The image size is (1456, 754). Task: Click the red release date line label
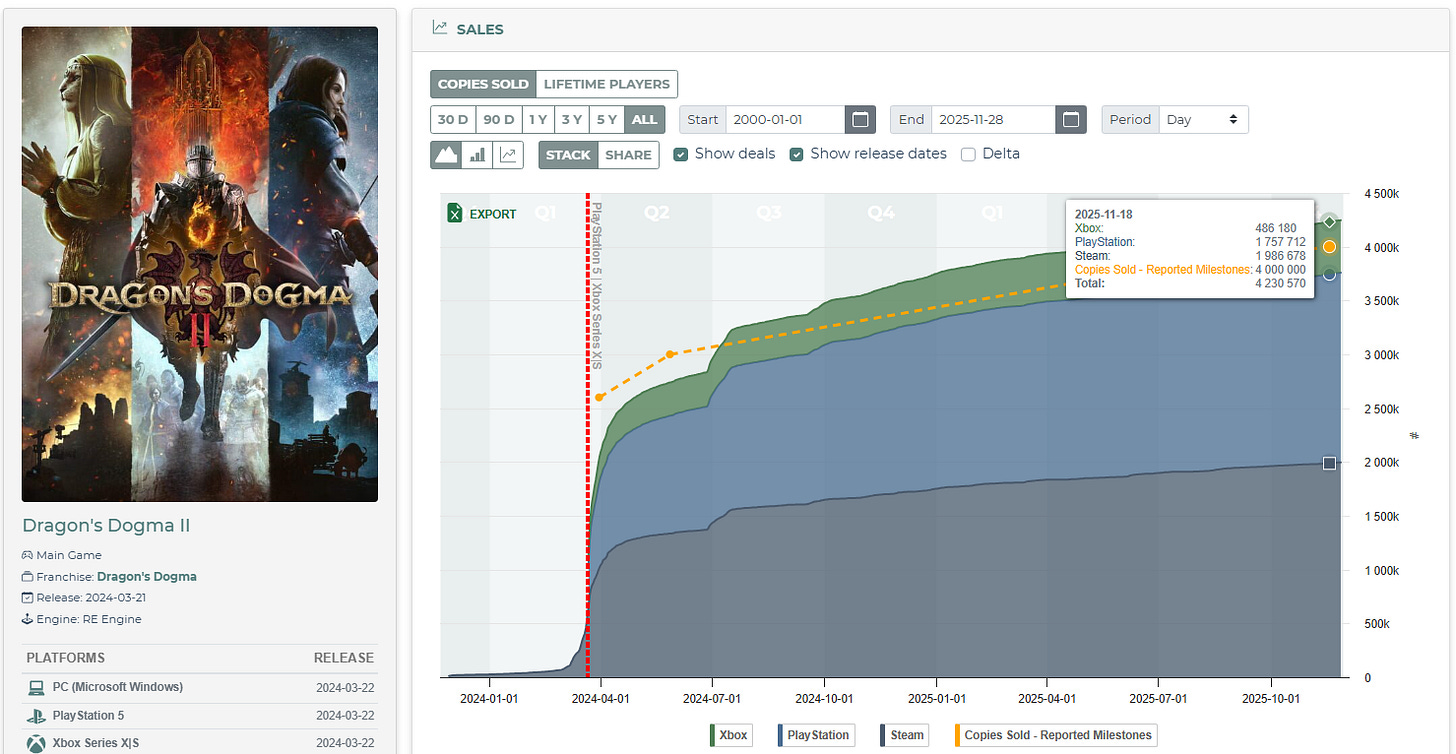(x=597, y=286)
